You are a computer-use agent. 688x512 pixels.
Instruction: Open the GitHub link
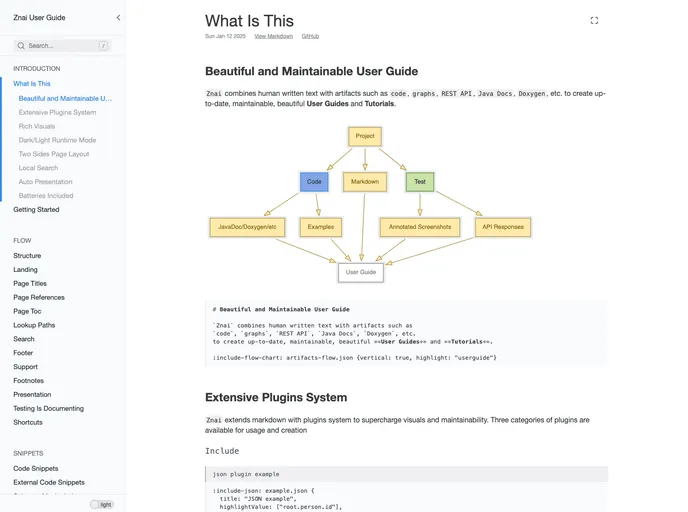310,36
